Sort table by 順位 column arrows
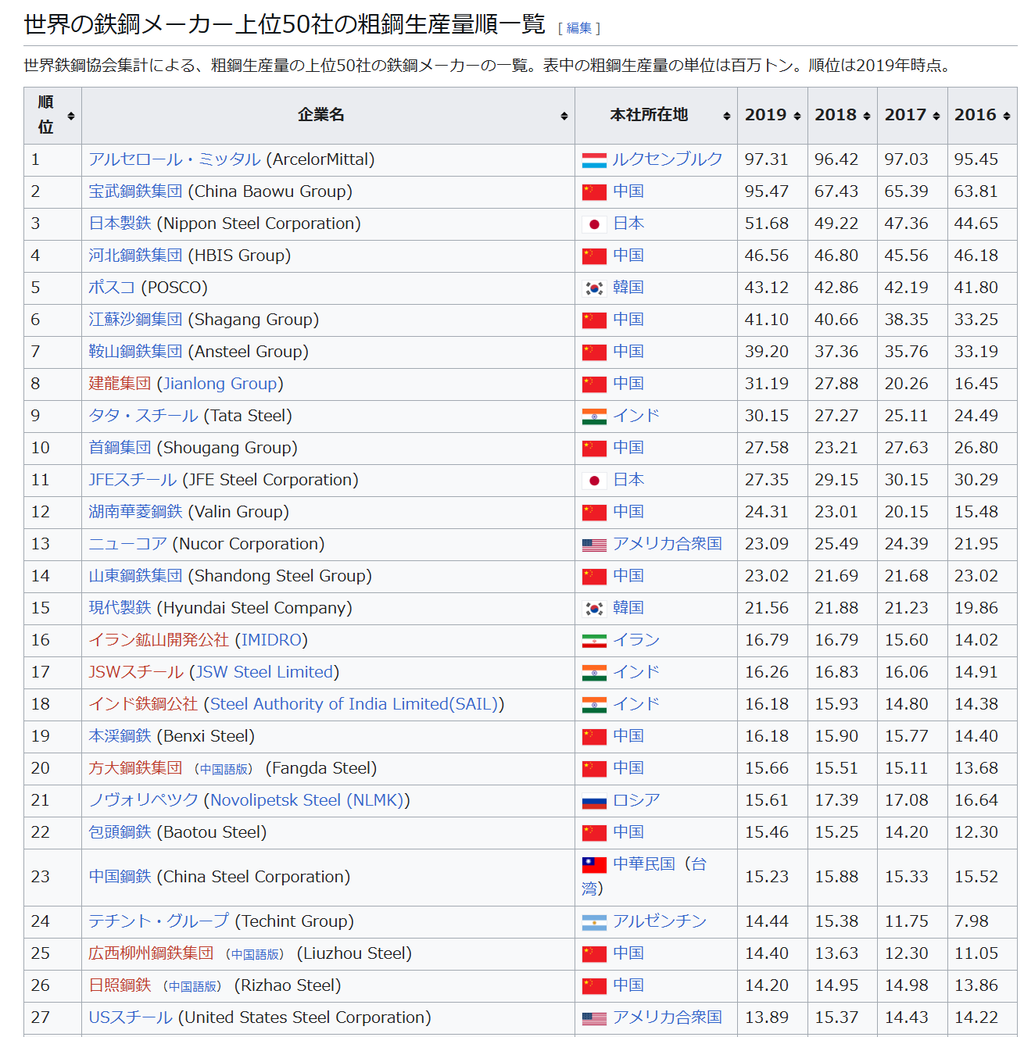Screen dimensions: 1024x1037 (x=71, y=116)
